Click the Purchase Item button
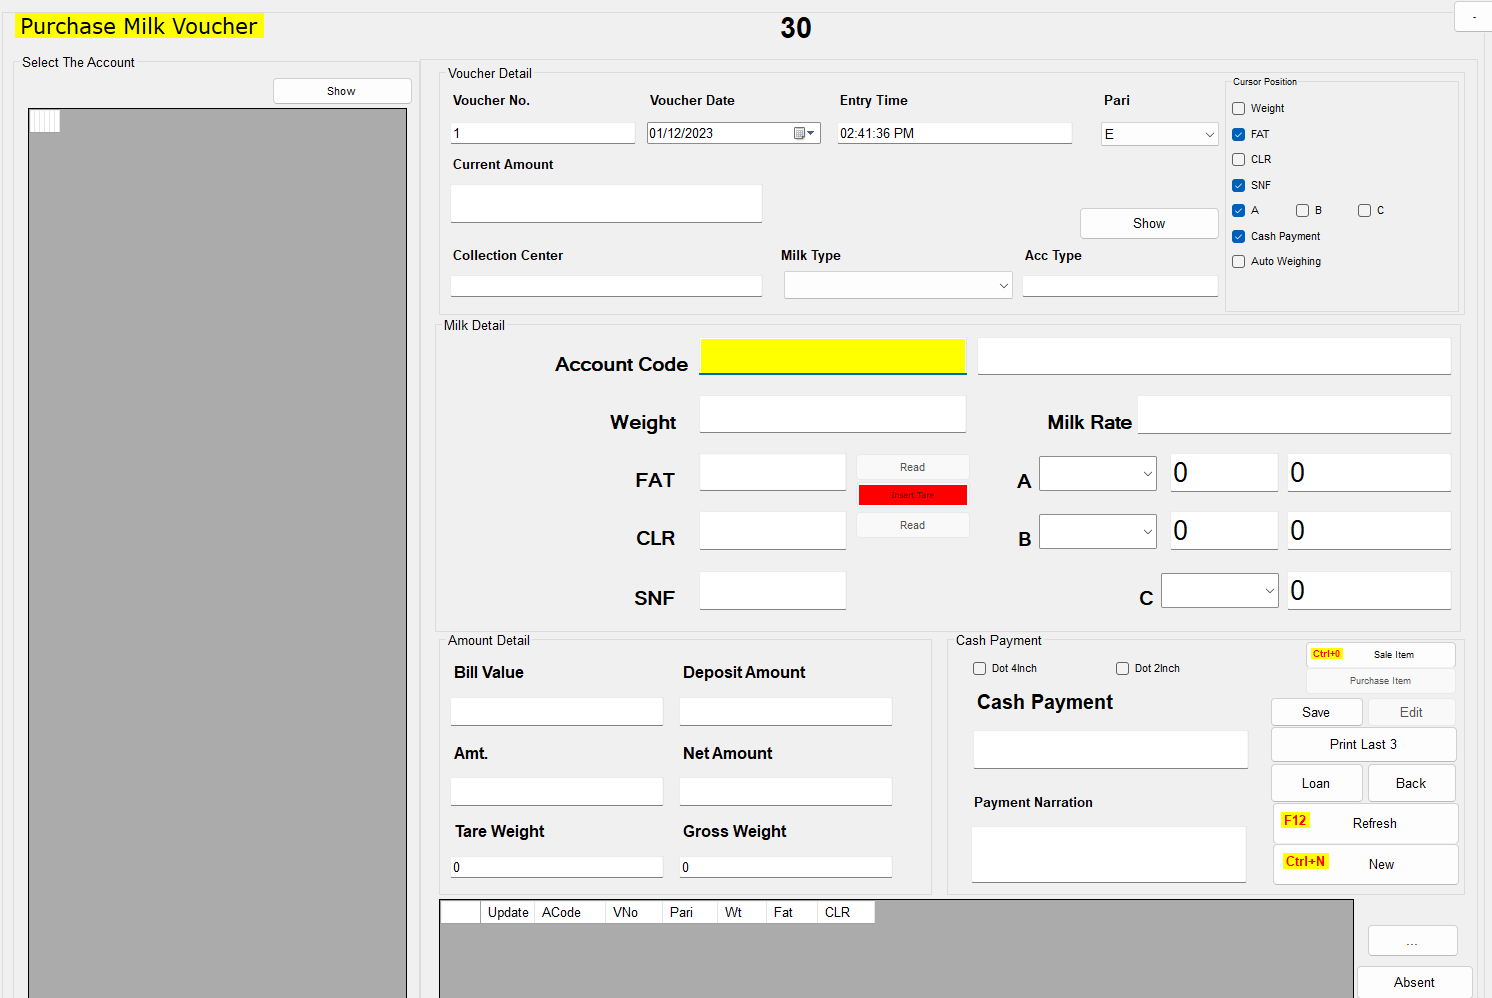Viewport: 1492px width, 998px height. click(1381, 681)
